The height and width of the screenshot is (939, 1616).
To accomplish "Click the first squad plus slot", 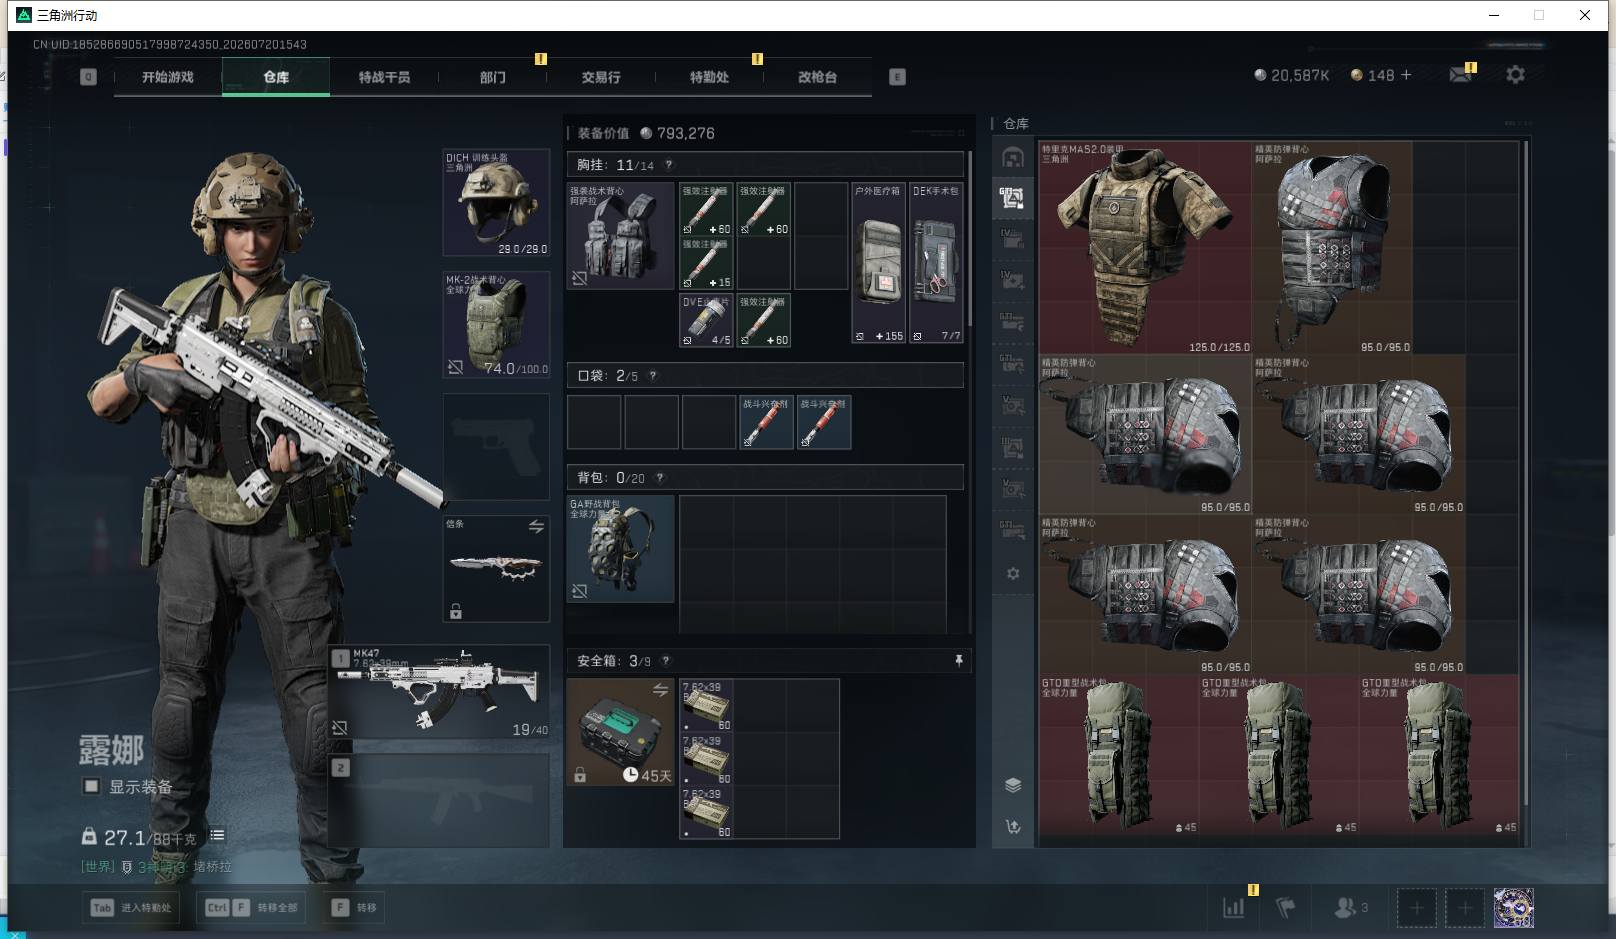I will [x=1416, y=908].
